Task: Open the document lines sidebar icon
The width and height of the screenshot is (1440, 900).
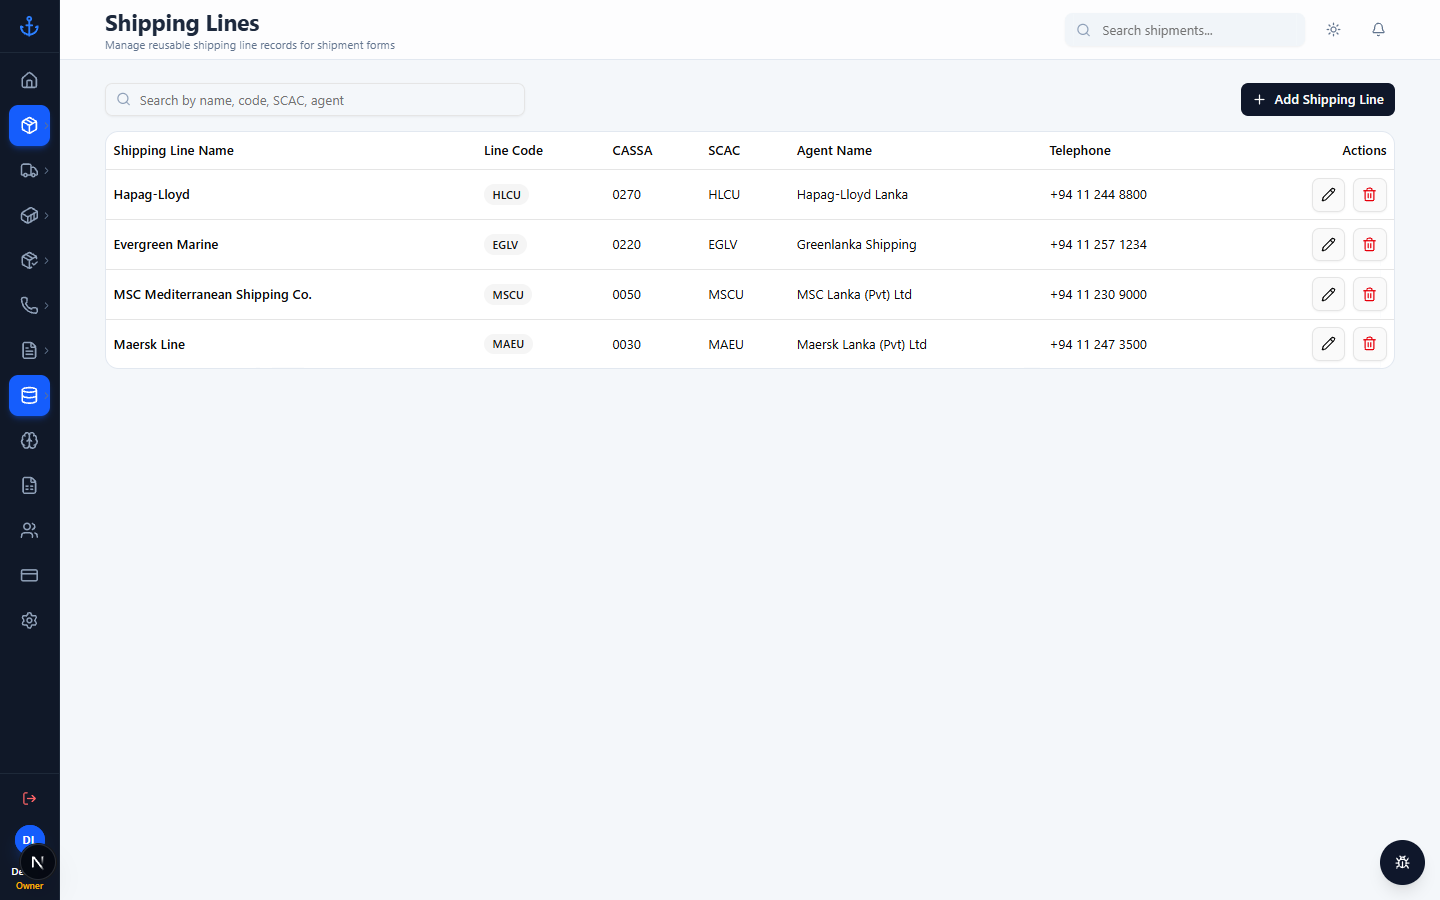Action: coord(29,350)
